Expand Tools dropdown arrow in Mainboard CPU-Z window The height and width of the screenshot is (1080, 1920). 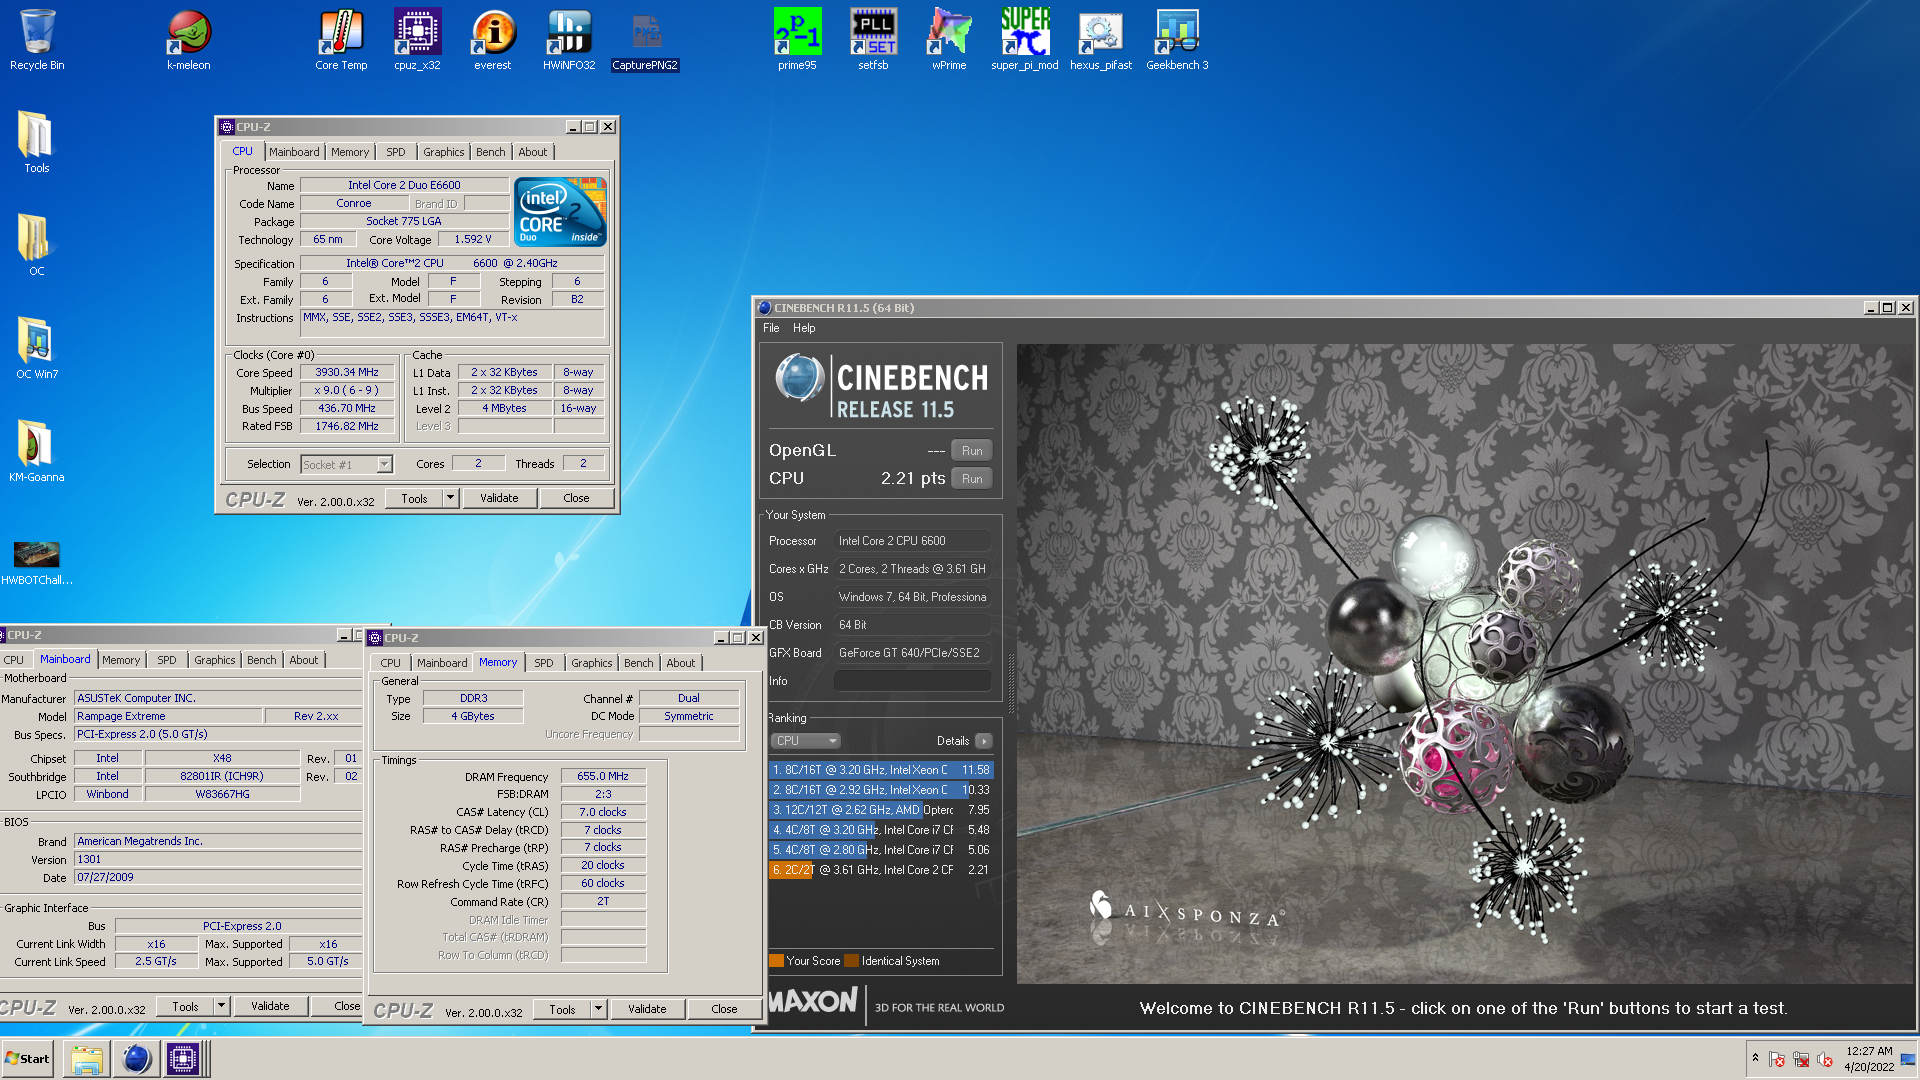click(x=221, y=1006)
